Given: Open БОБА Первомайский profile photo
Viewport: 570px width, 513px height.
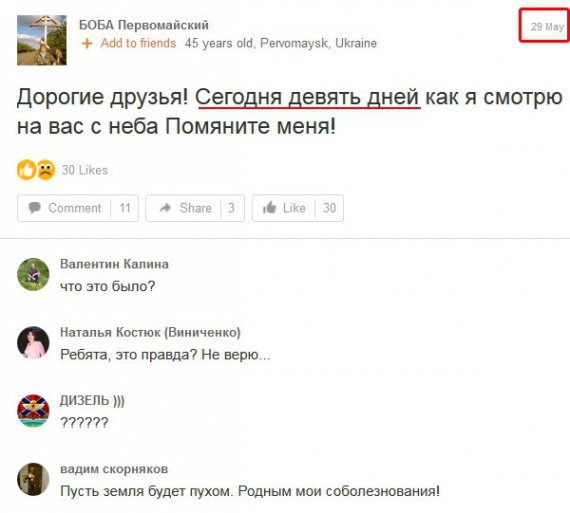Looking at the screenshot, I should (42, 40).
